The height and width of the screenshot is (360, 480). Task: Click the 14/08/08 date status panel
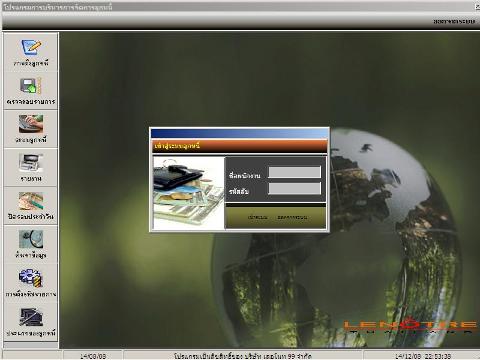pyautogui.click(x=93, y=356)
